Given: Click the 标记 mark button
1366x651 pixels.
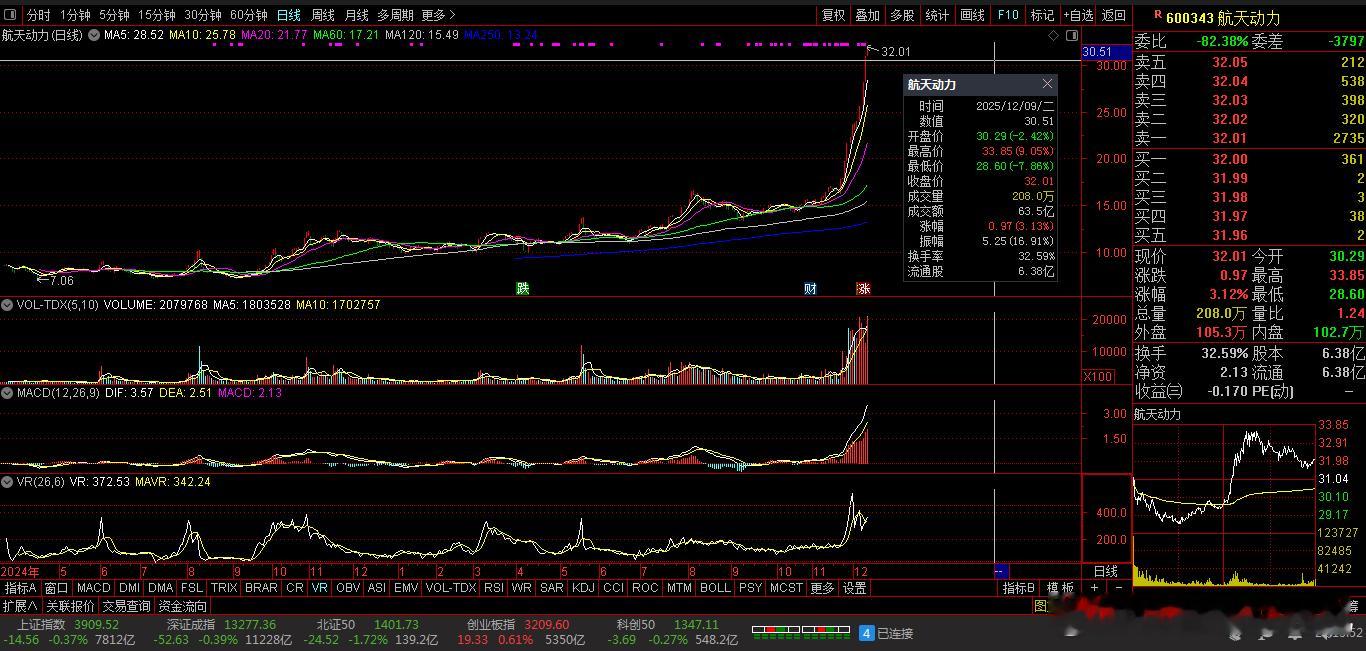Looking at the screenshot, I should pos(1042,15).
